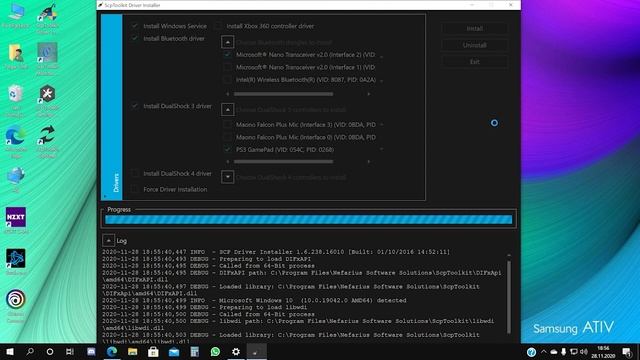Toggle Install Windows Service checkbox
The image size is (640, 360).
[x=135, y=26]
